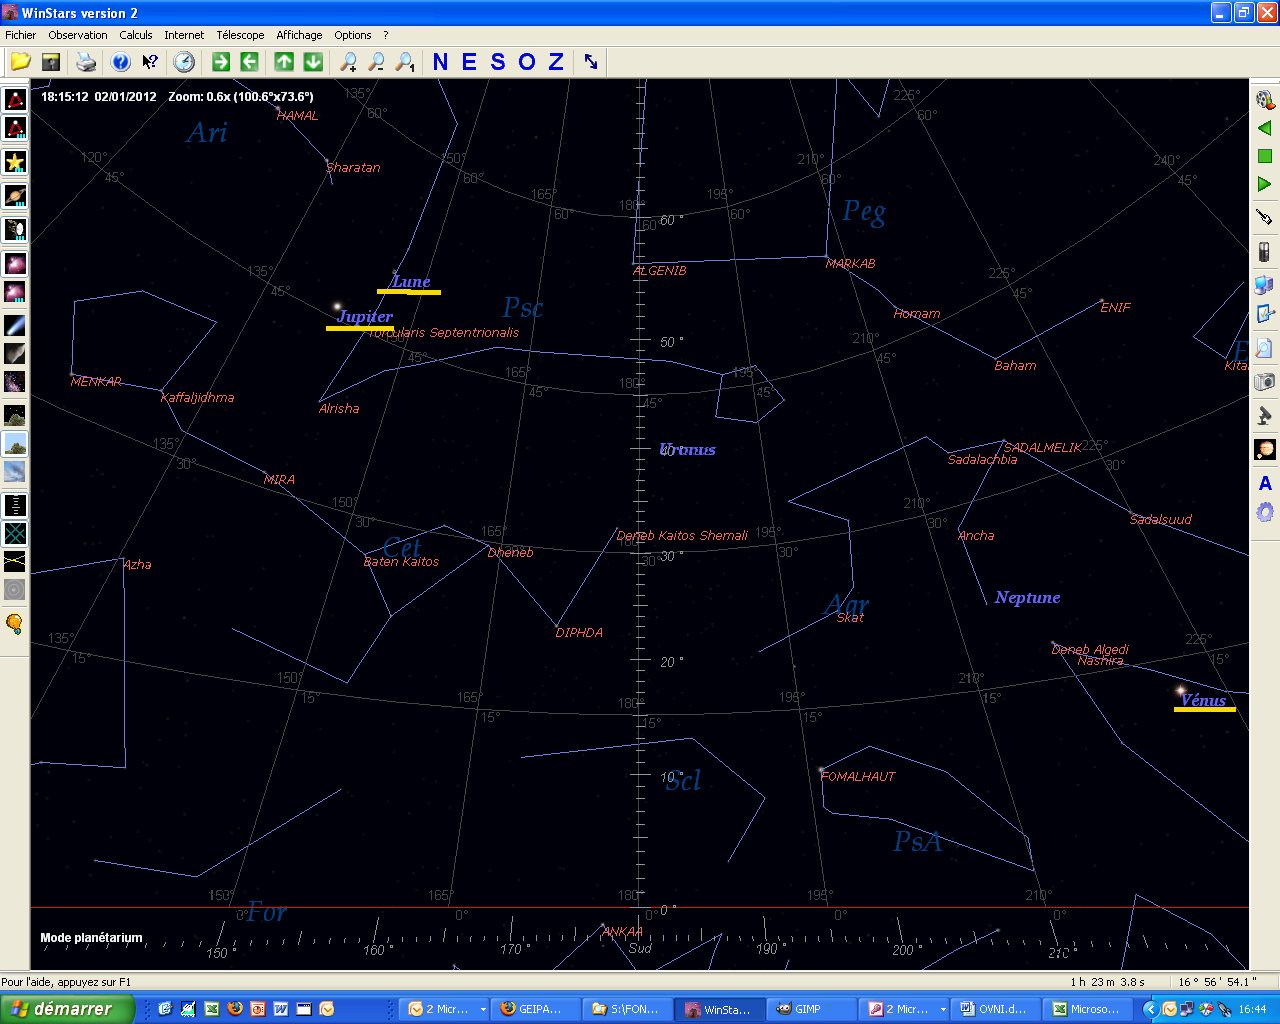
Task: Toggle the planets display with Saturn icon
Action: pos(15,196)
